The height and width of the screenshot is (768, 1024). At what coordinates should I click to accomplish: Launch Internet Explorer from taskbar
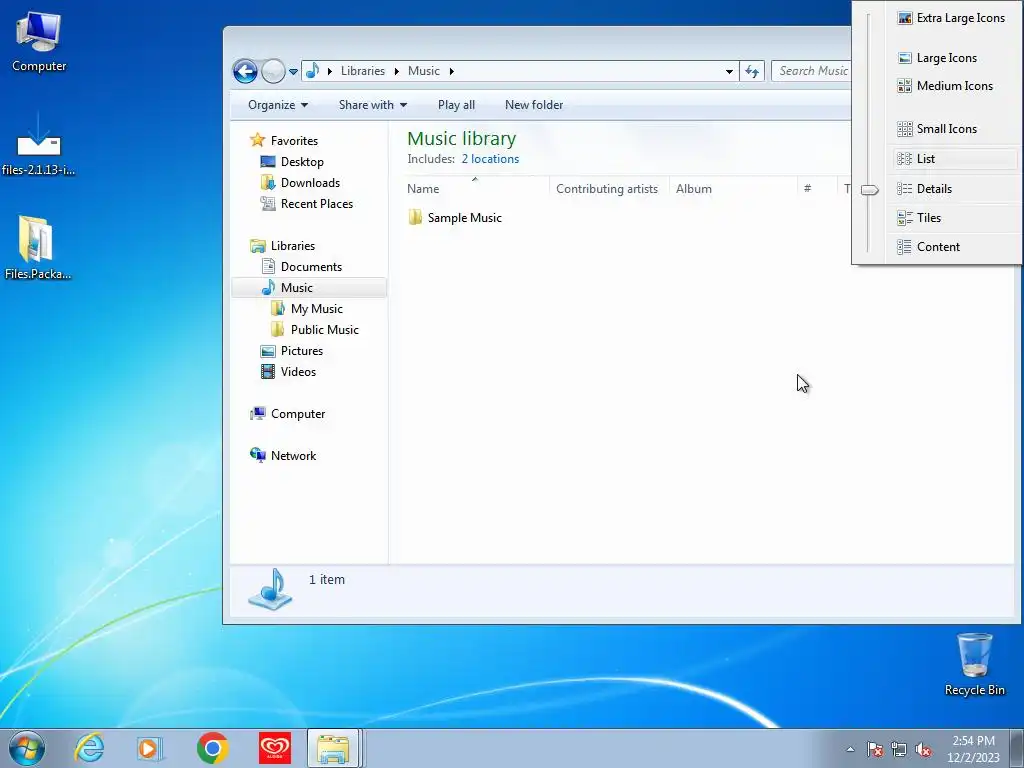89,748
